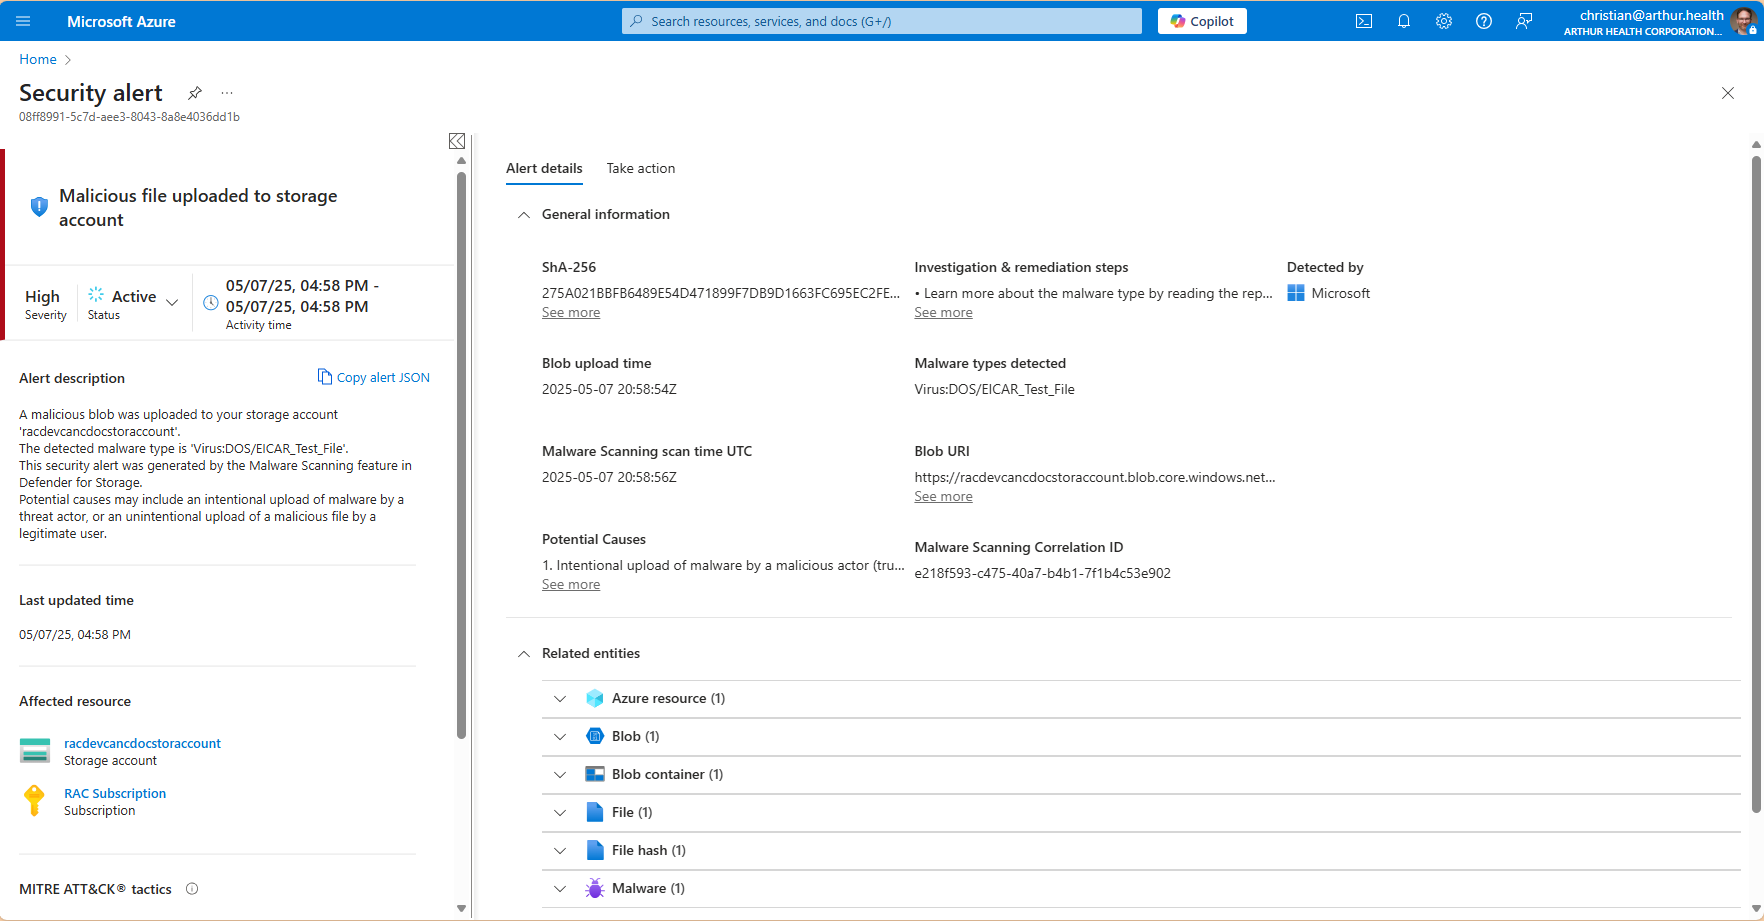Click the High severity label

[x=42, y=296]
